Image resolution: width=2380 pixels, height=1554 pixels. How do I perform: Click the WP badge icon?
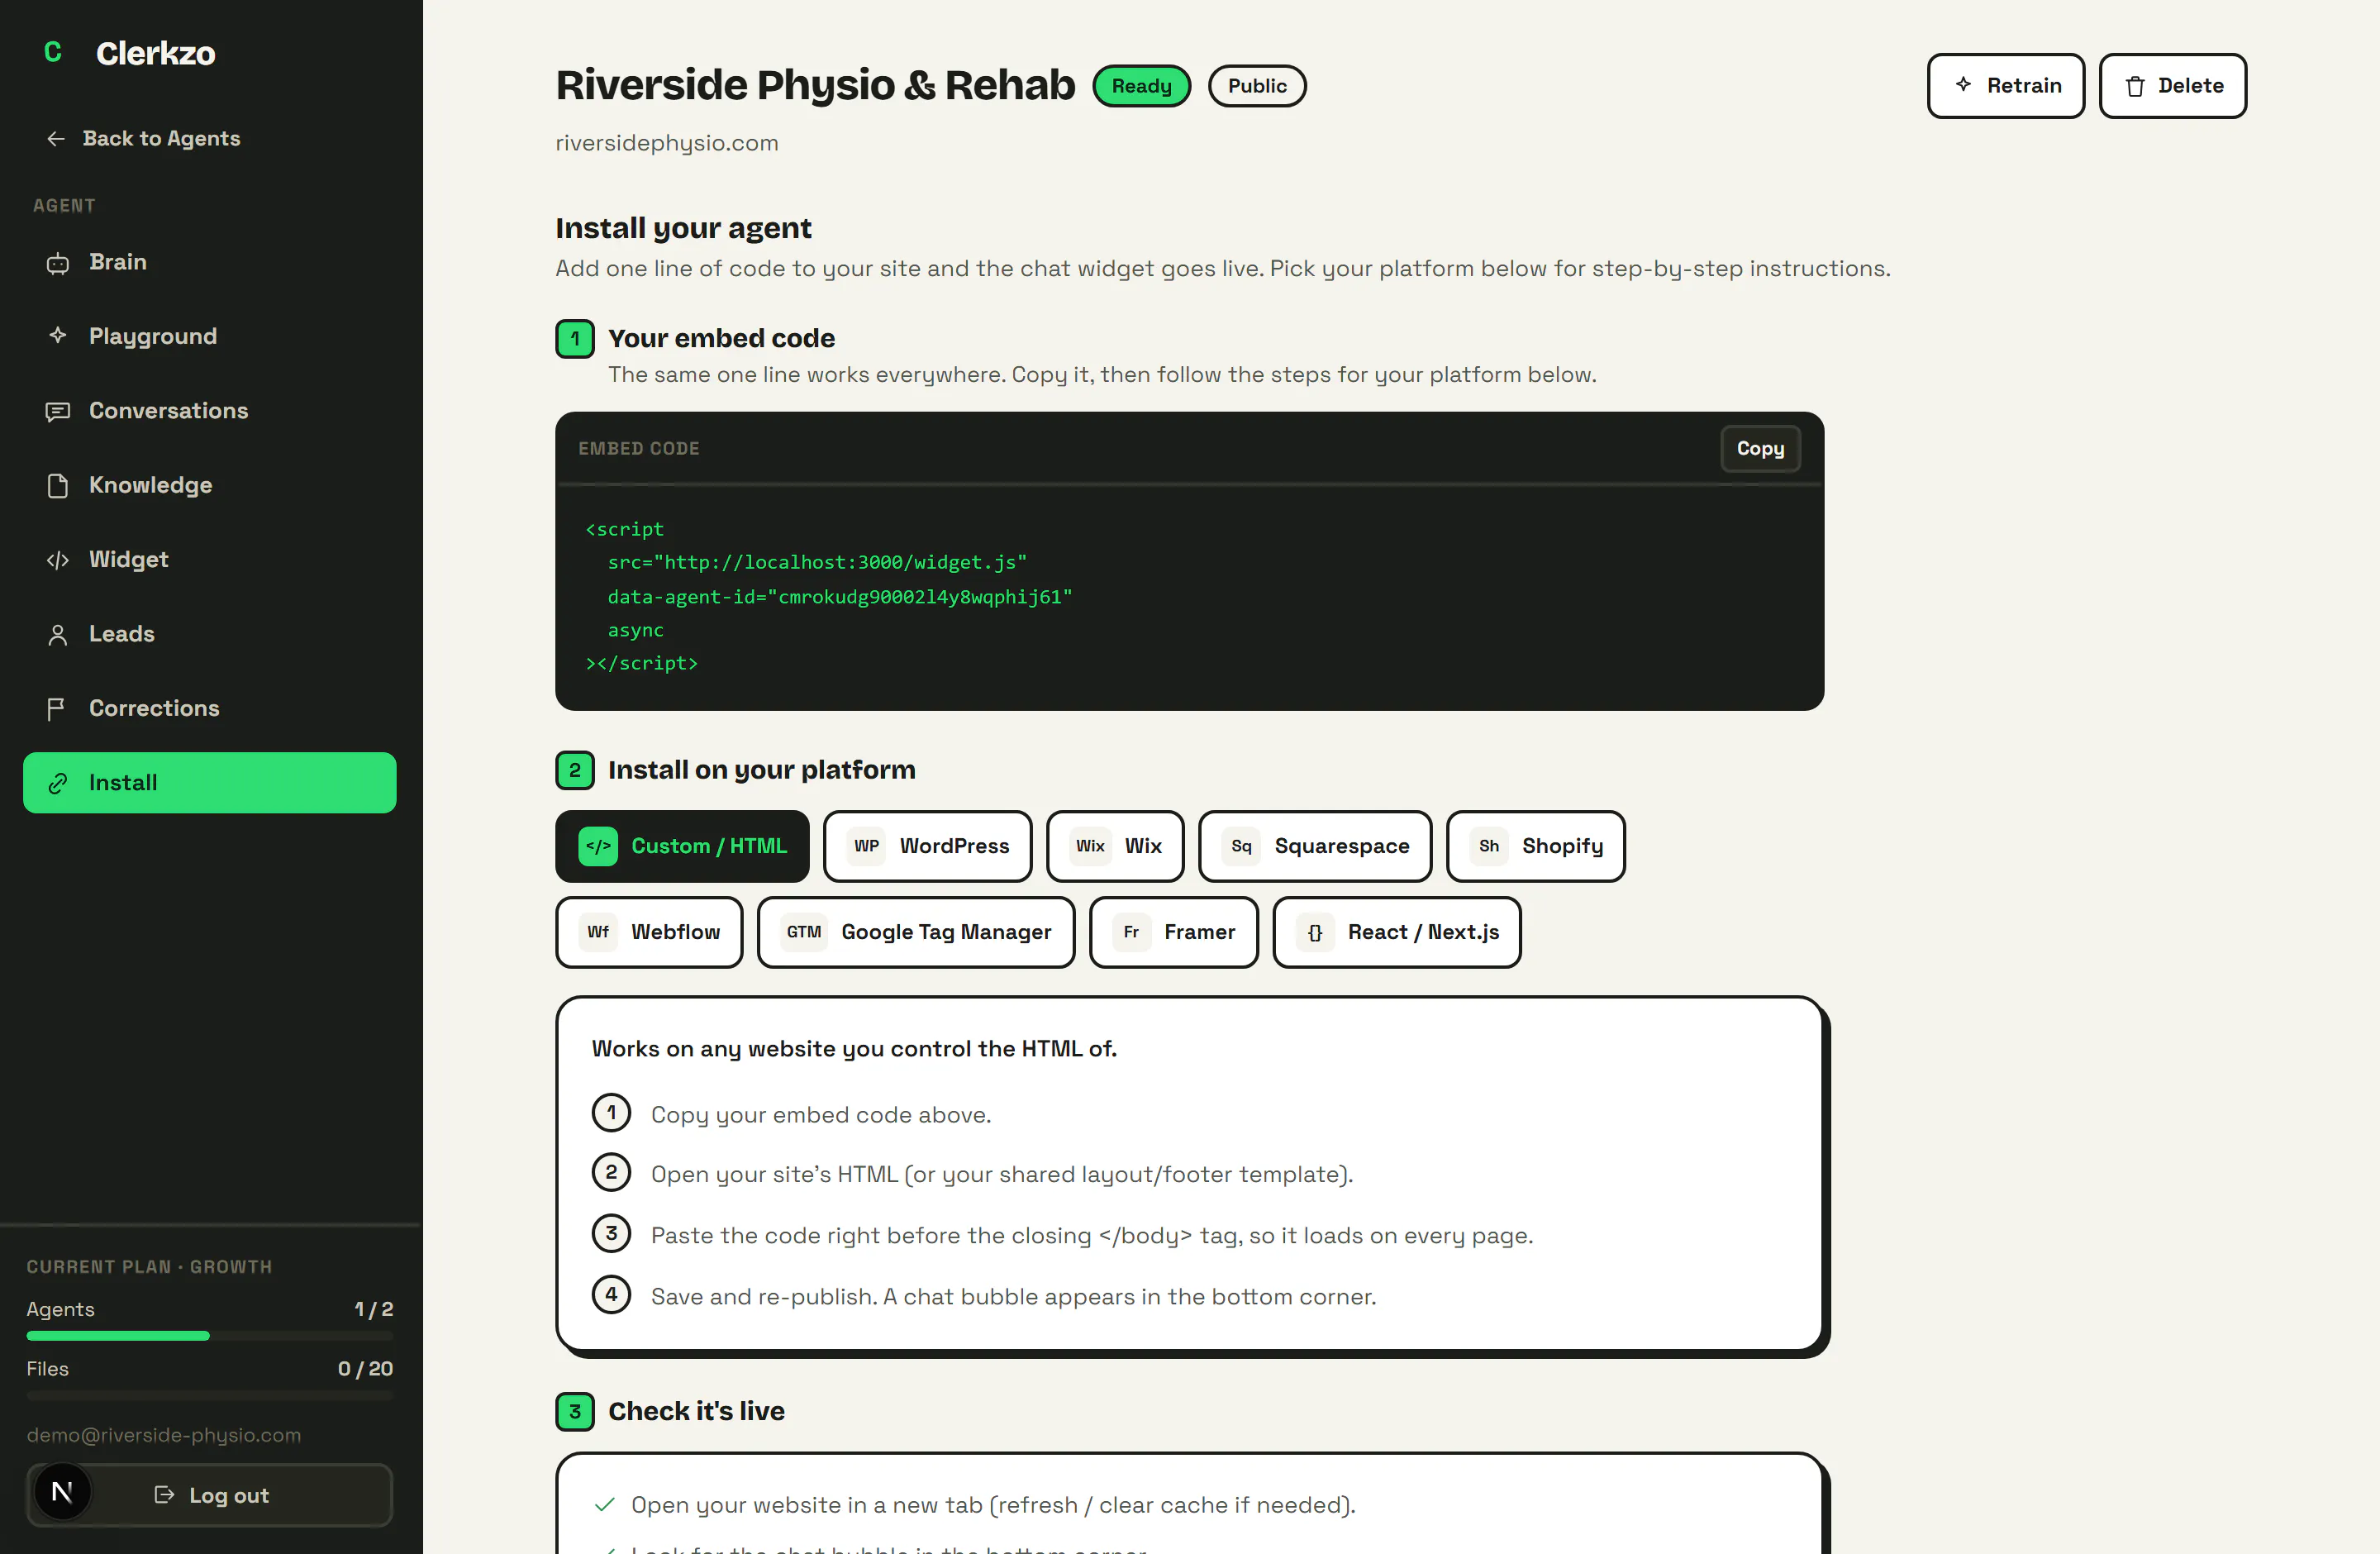[866, 846]
